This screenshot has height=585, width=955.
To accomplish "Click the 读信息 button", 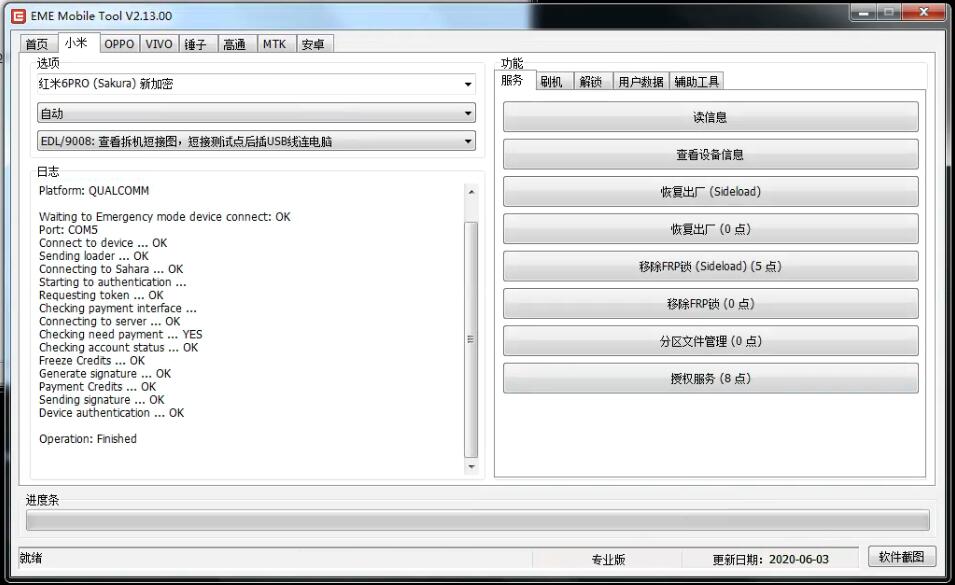I will (x=710, y=117).
